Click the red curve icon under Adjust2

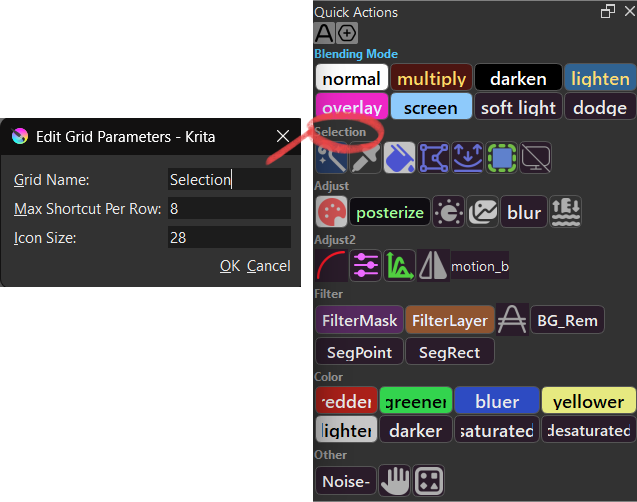pyautogui.click(x=332, y=266)
